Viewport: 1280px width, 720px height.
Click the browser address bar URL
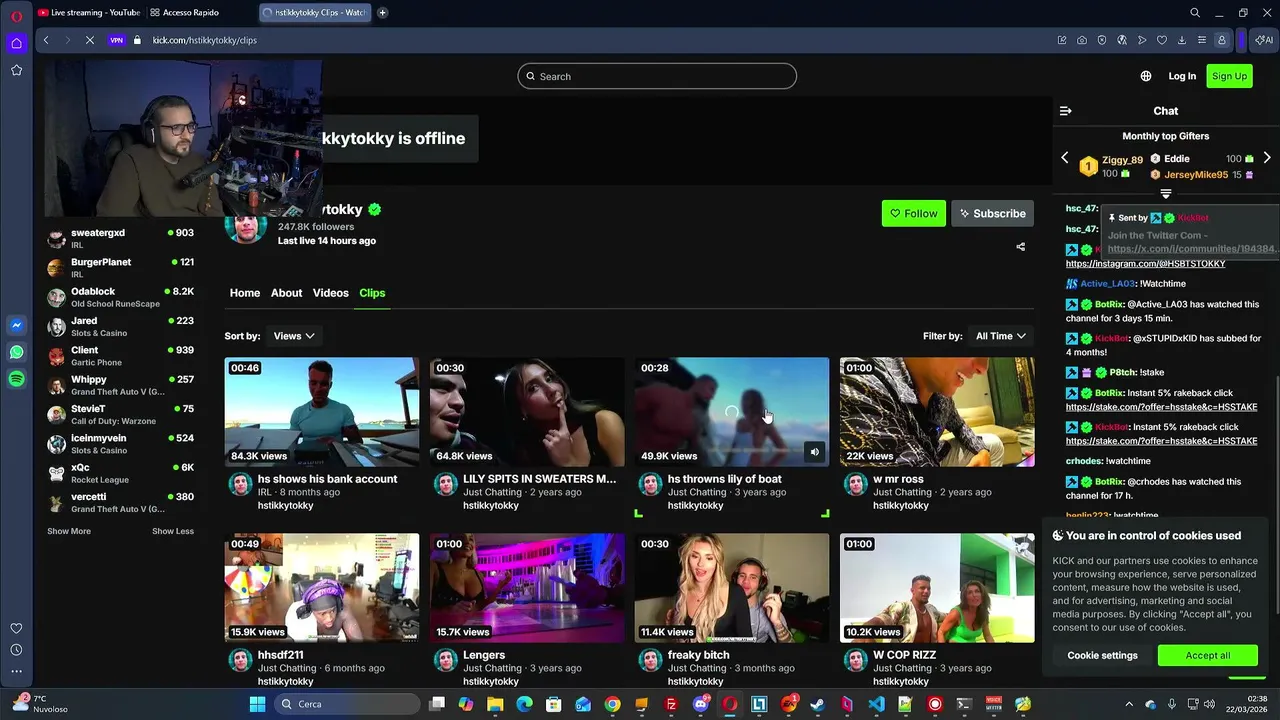click(205, 40)
